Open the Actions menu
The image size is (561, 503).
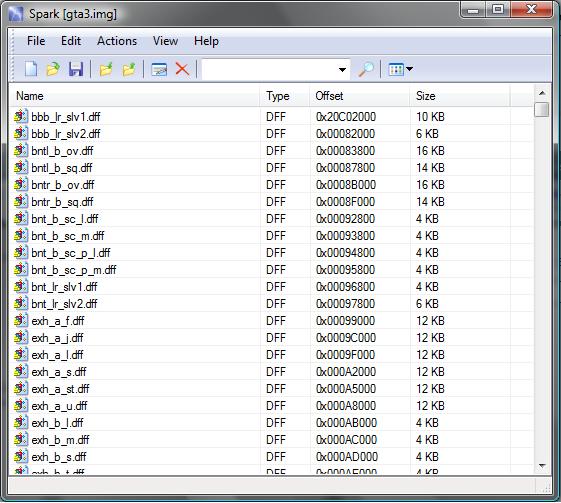117,41
